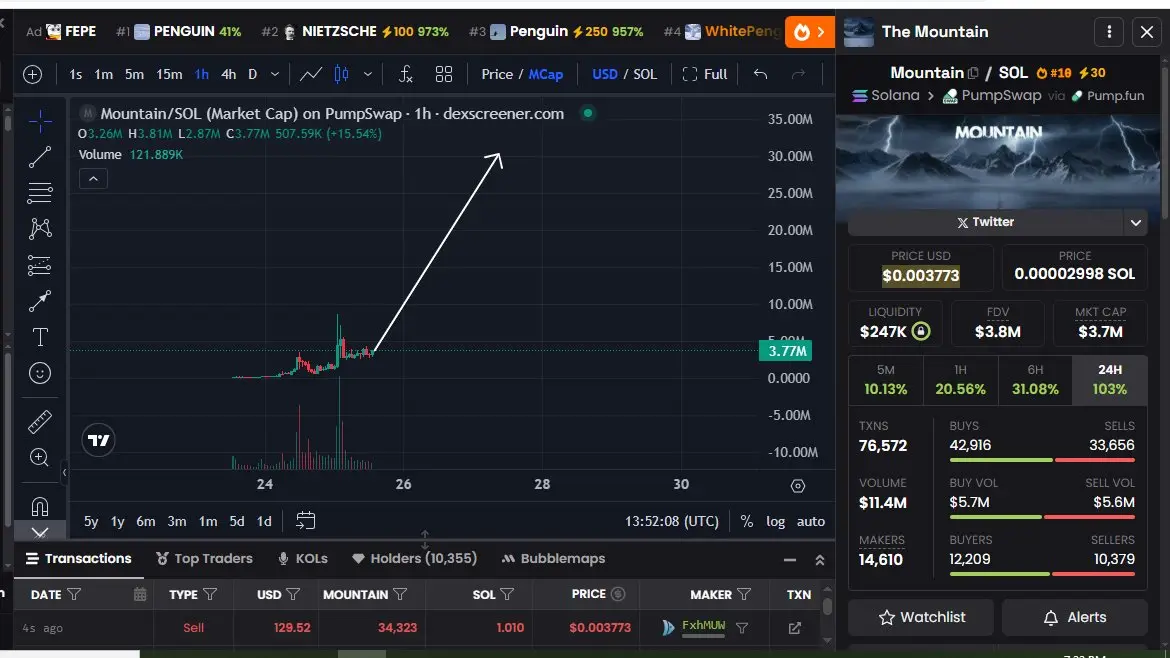
Task: Collapse the chart legend with caret
Action: pyautogui.click(x=93, y=178)
